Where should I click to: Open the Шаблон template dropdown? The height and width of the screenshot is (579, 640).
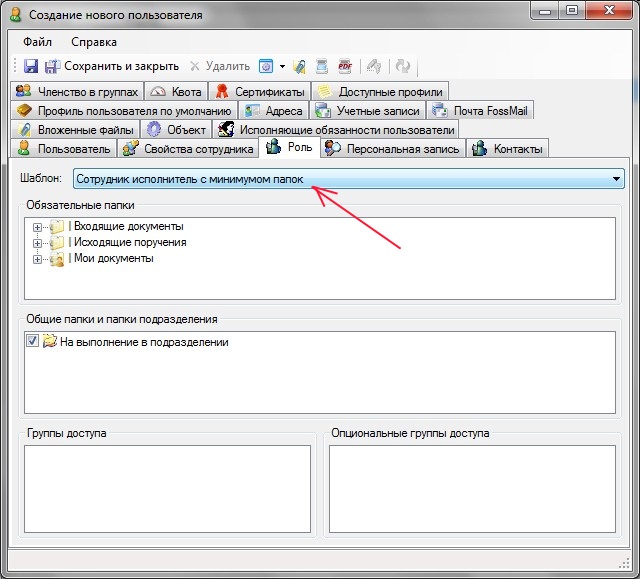pyautogui.click(x=617, y=179)
